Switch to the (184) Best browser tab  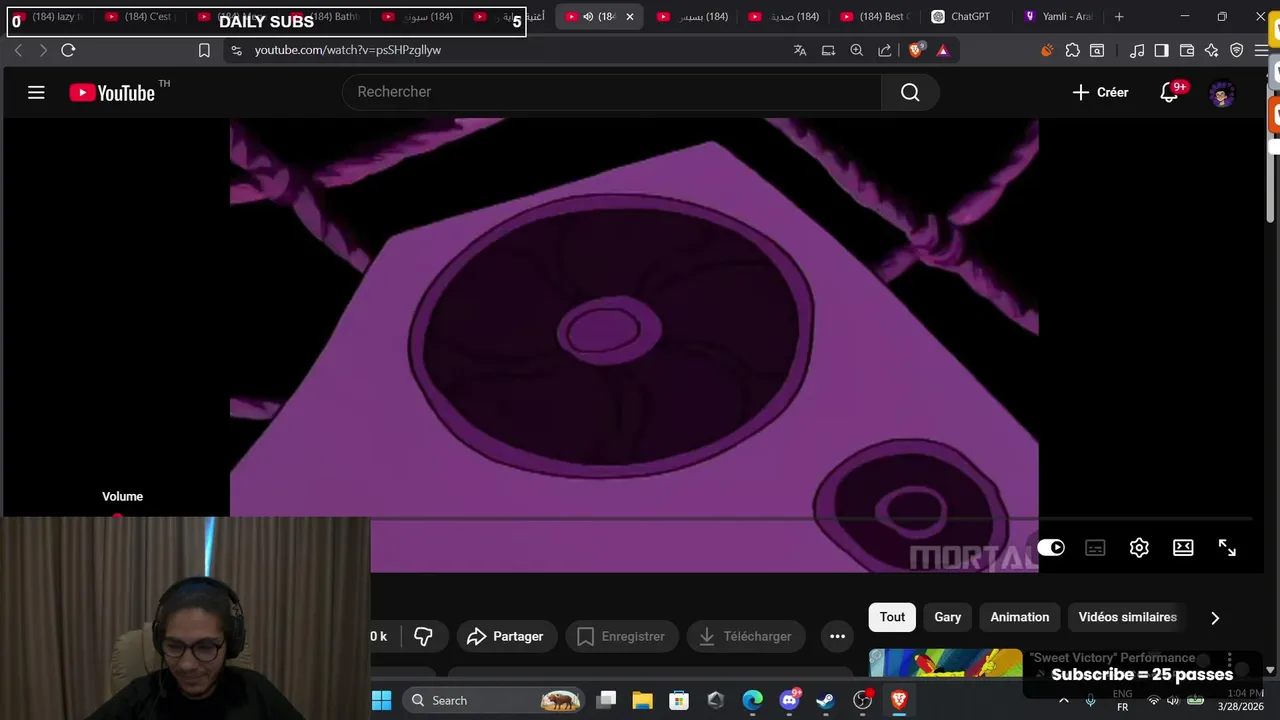(876, 17)
